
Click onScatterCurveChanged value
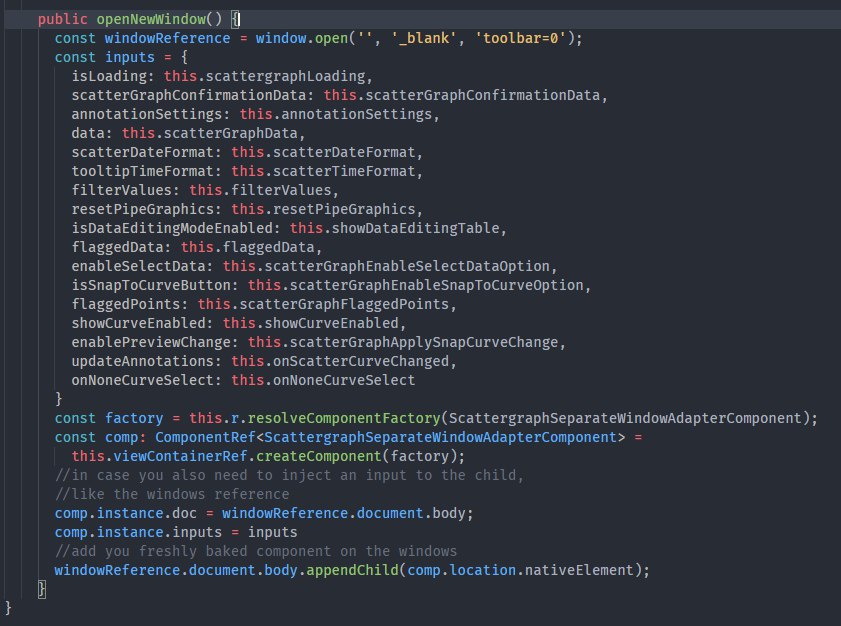point(361,362)
